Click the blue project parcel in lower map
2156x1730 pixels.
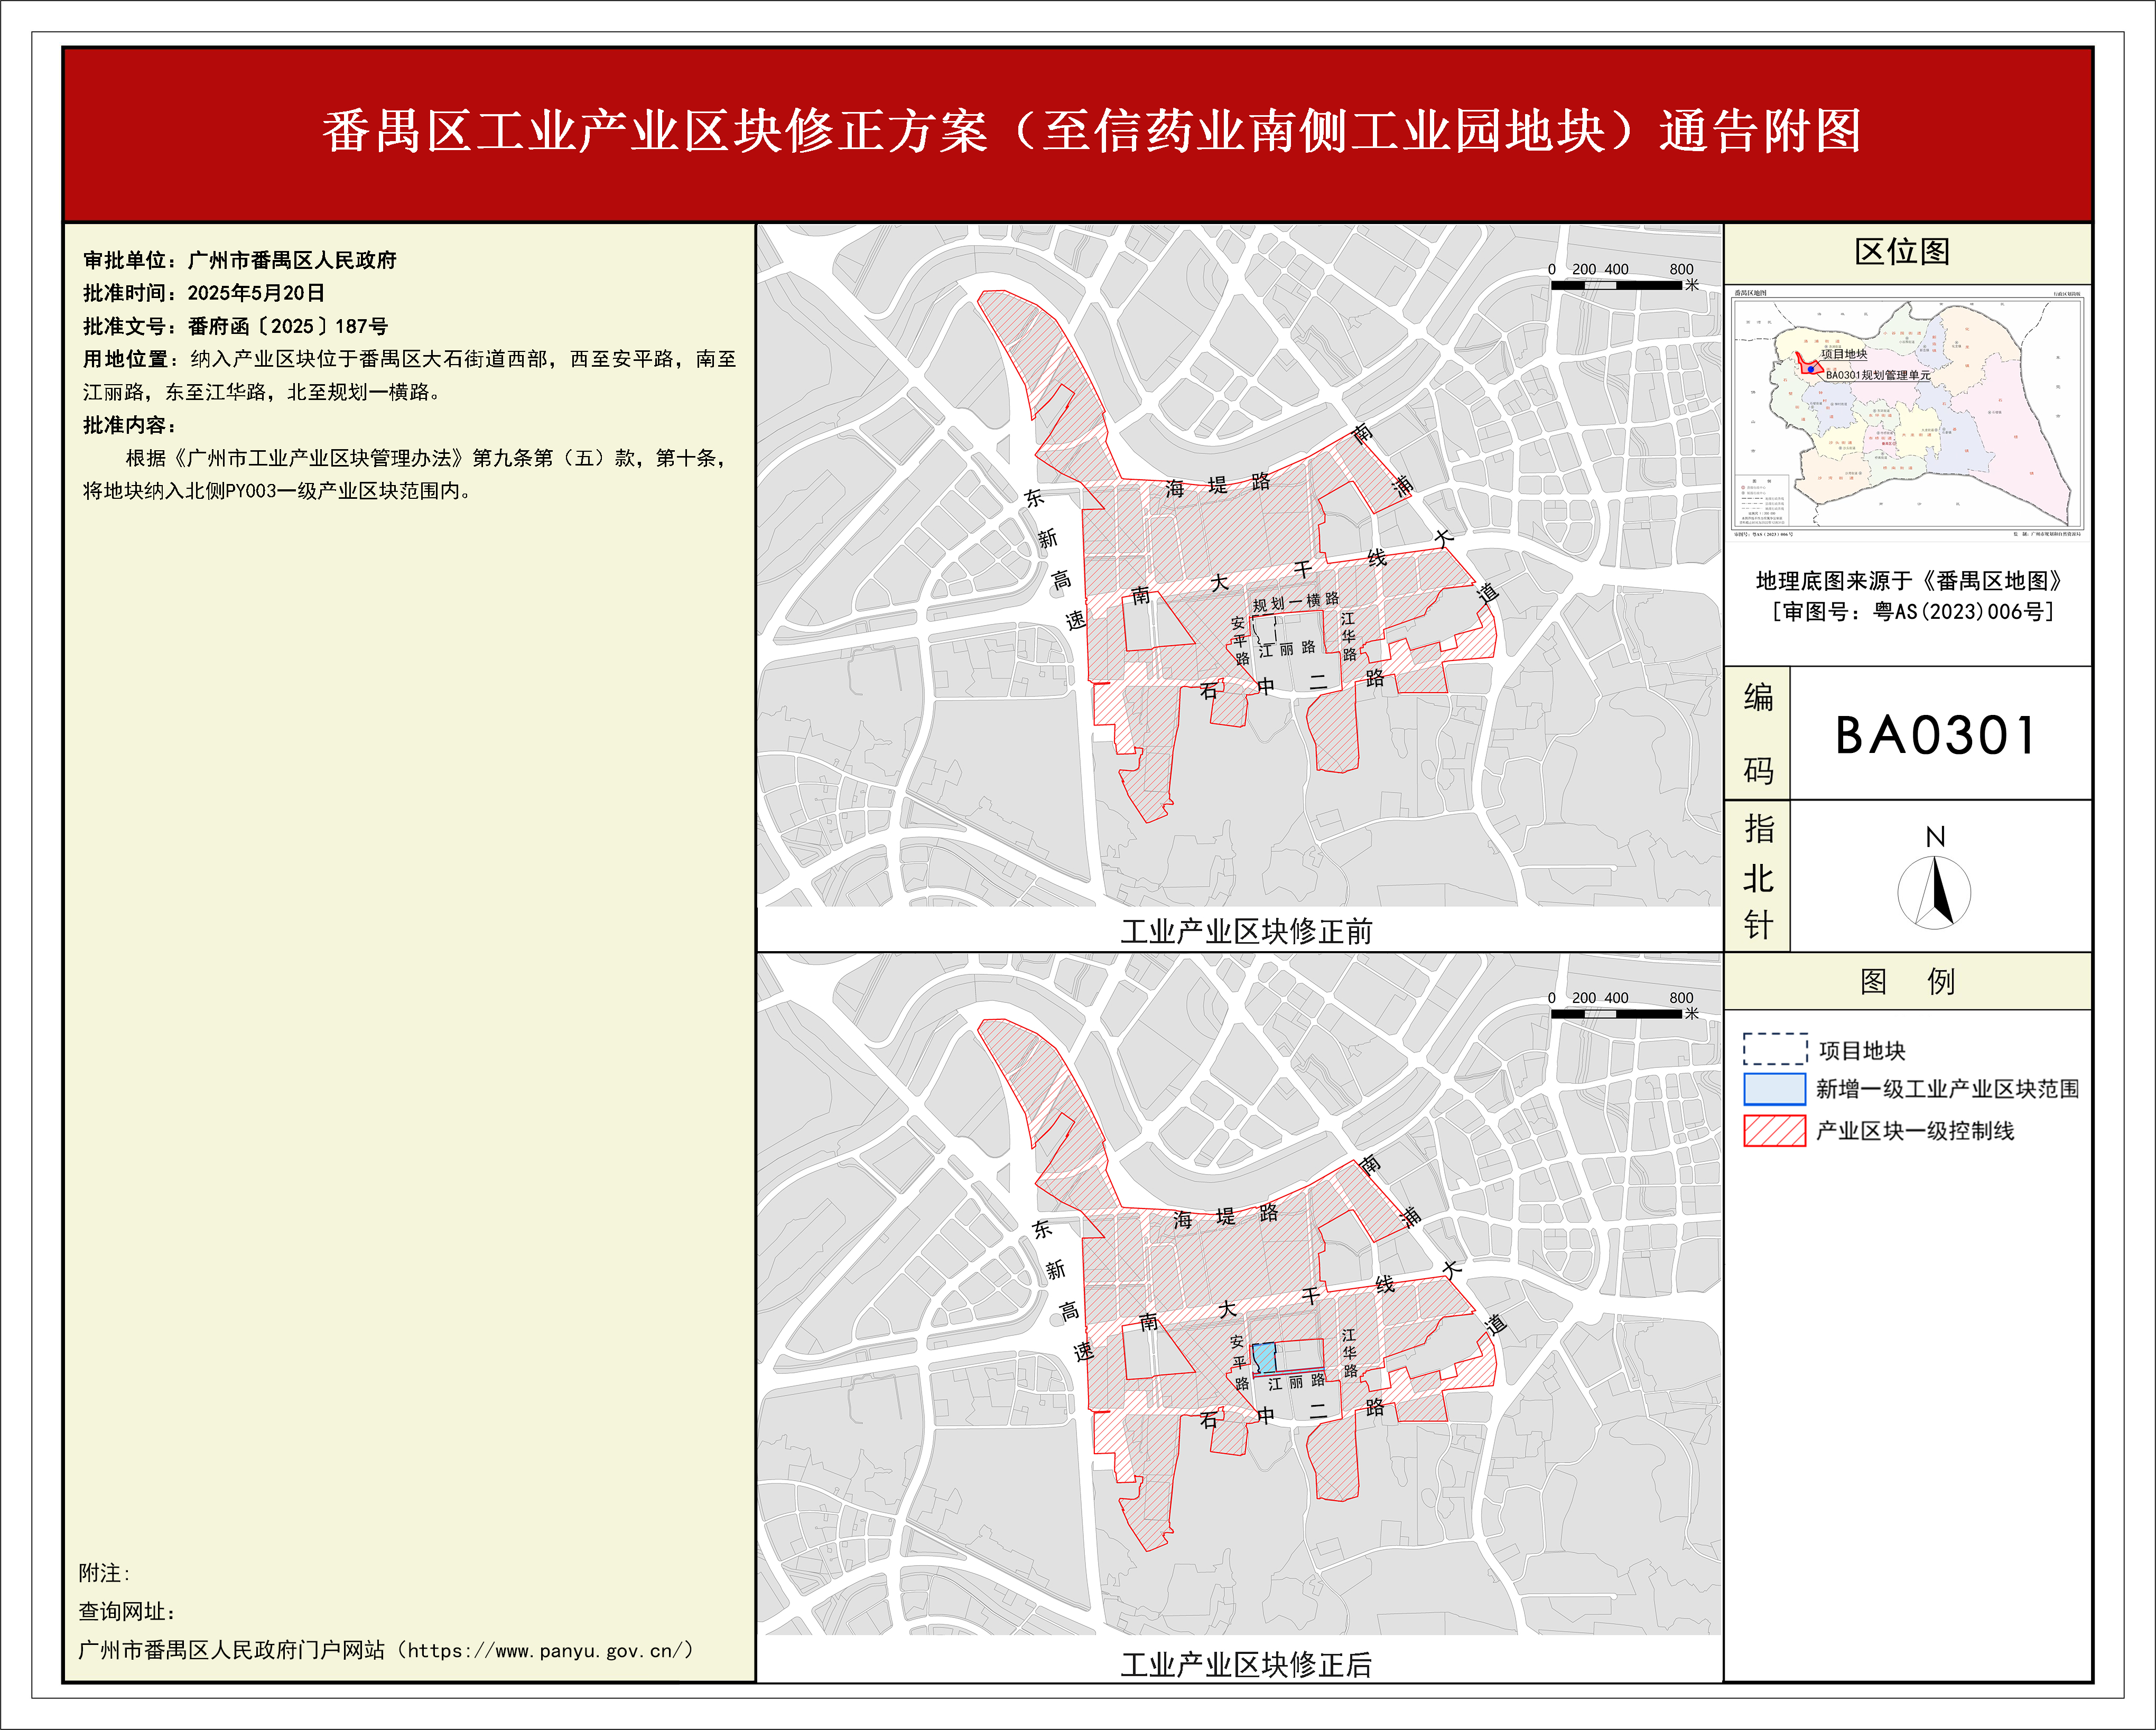[1264, 1358]
